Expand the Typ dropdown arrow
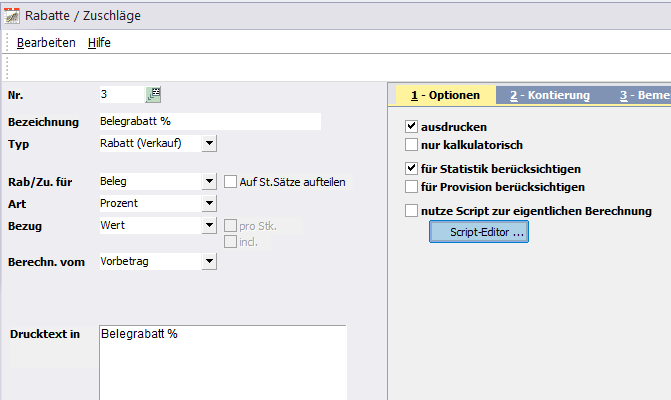The width and height of the screenshot is (671, 400). click(209, 143)
